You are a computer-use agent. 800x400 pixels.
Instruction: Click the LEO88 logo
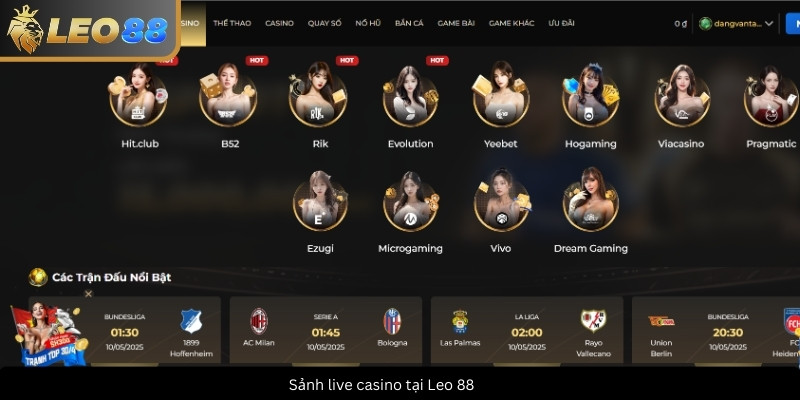pos(87,30)
